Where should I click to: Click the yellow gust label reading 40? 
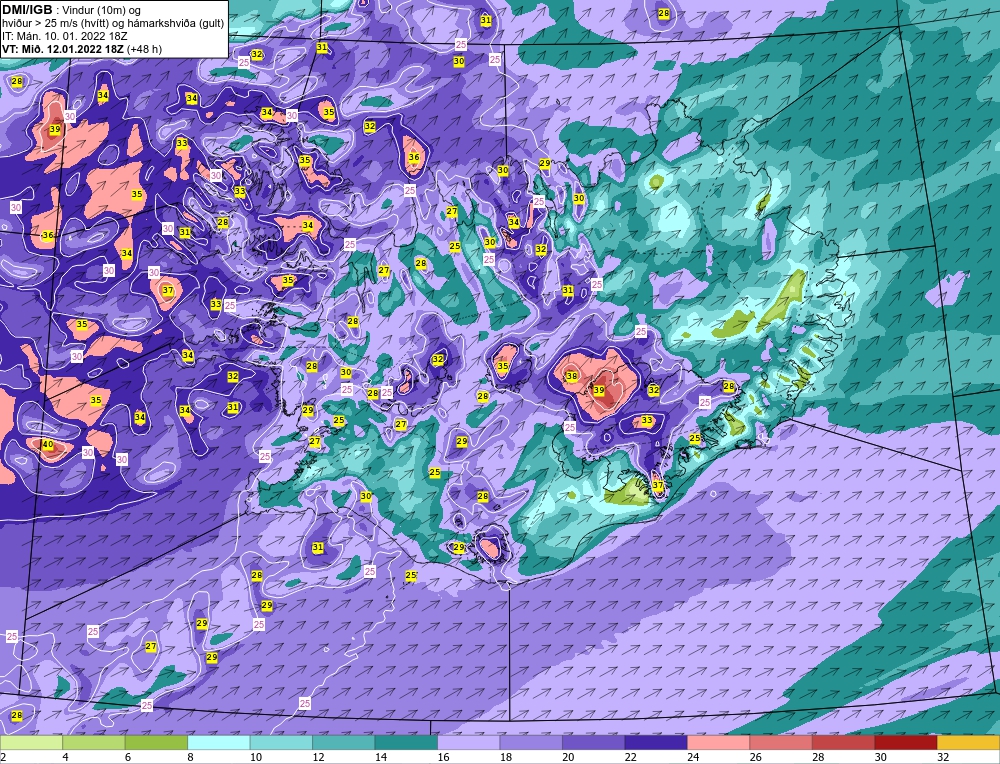[x=47, y=444]
